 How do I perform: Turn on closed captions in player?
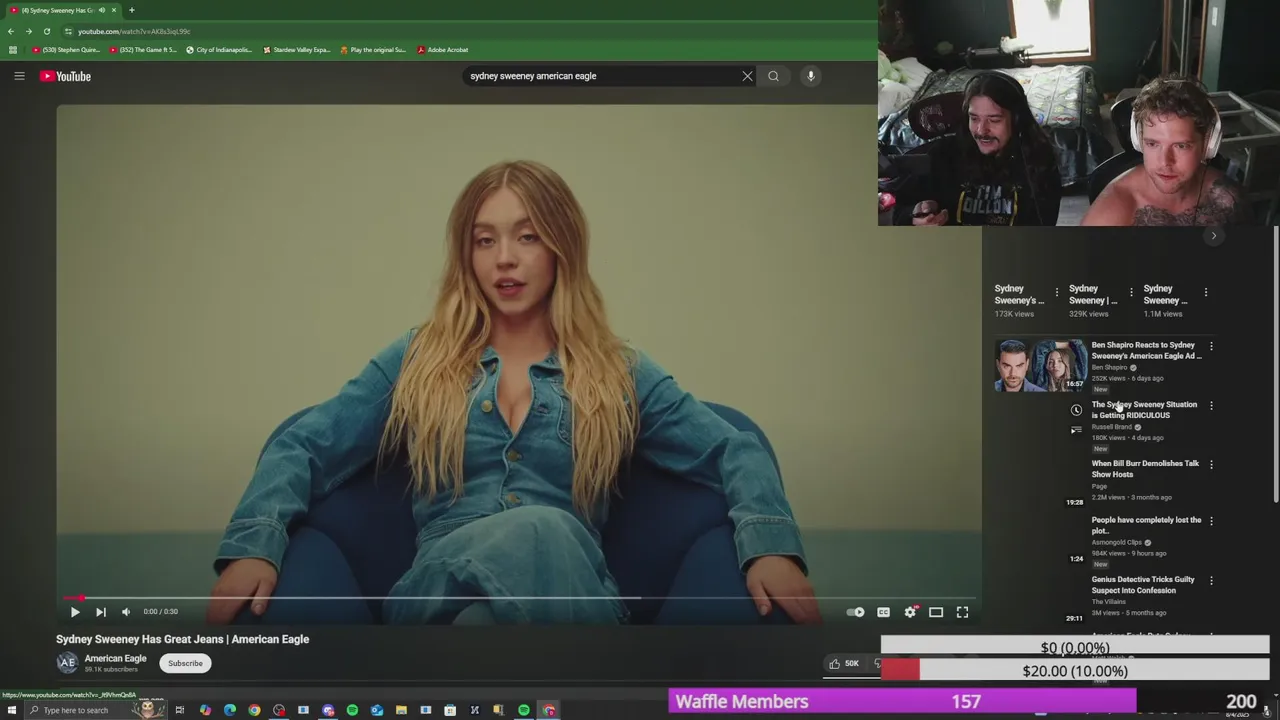(x=884, y=612)
